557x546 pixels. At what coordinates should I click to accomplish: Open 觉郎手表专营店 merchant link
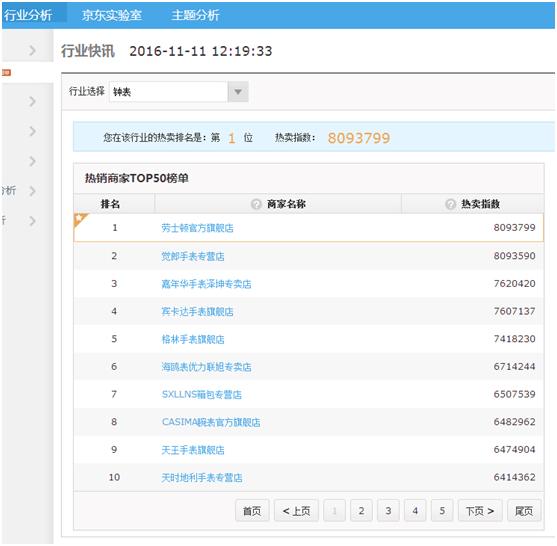coord(193,256)
